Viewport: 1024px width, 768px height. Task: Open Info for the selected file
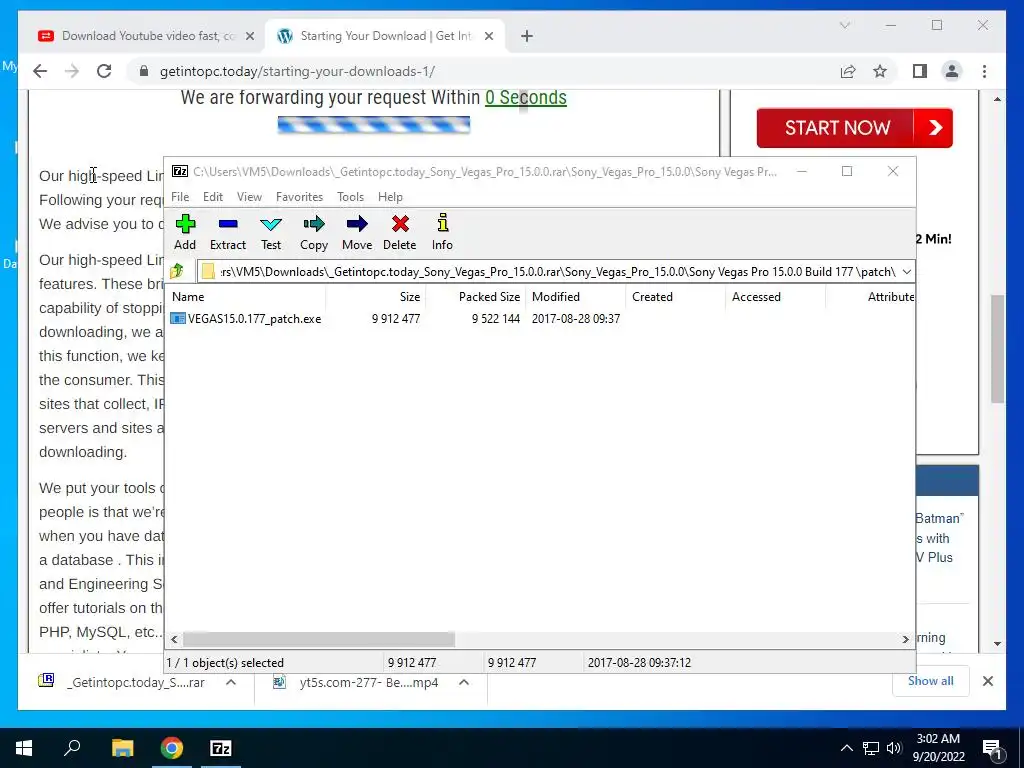442,232
